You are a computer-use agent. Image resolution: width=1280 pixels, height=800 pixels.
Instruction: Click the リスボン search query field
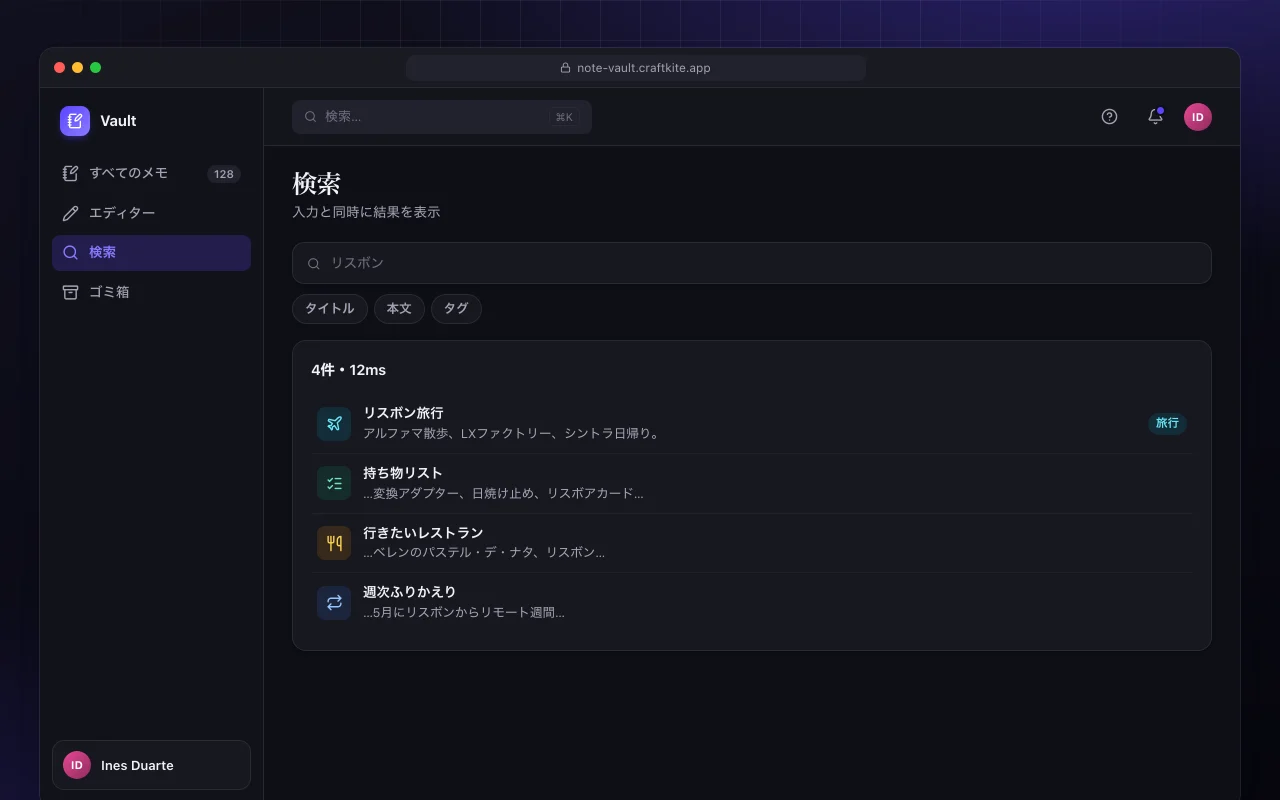click(x=752, y=263)
